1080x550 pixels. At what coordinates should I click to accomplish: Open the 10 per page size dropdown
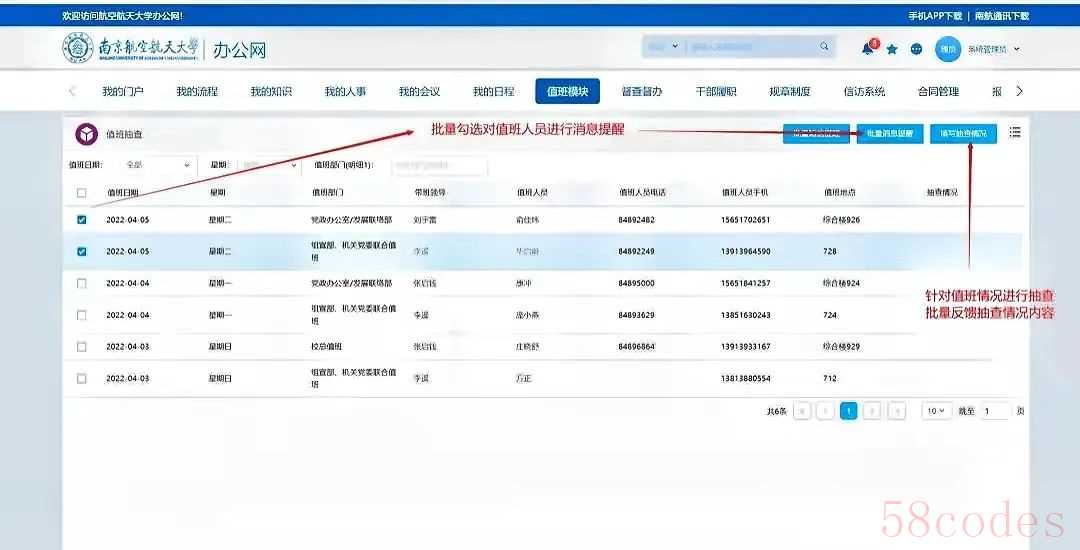coord(937,411)
